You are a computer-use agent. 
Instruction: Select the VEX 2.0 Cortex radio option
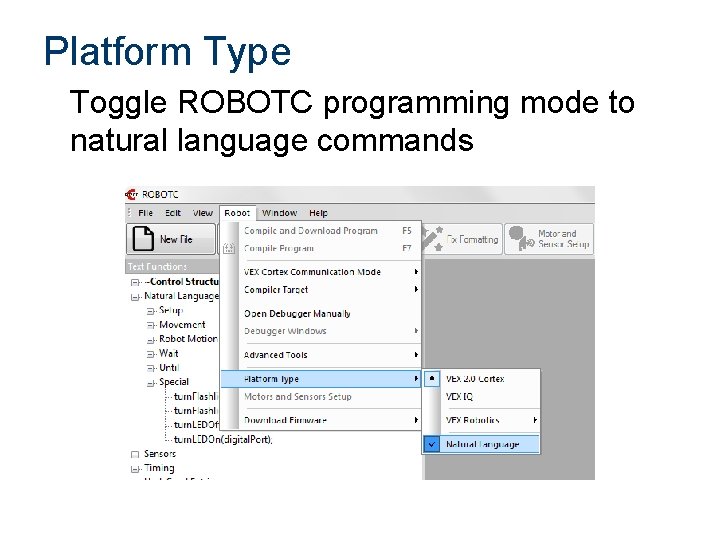coord(432,379)
